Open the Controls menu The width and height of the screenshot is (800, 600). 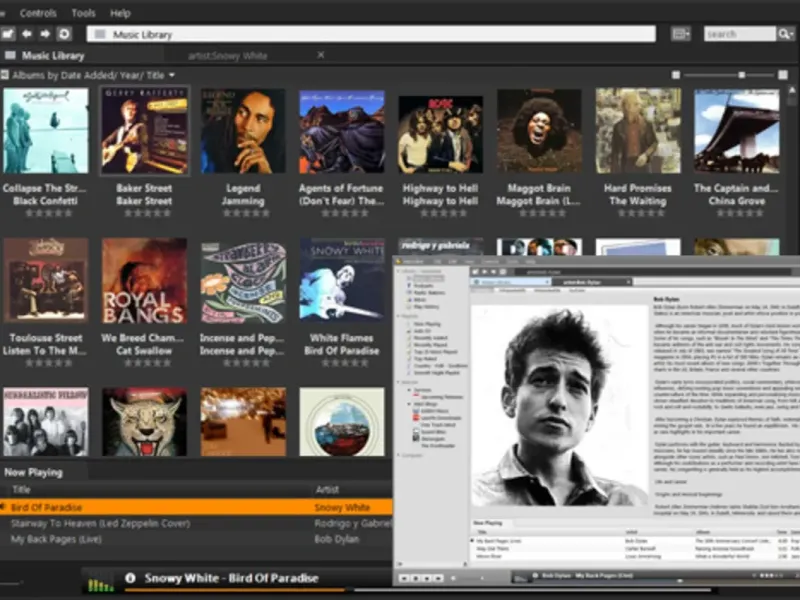point(38,13)
